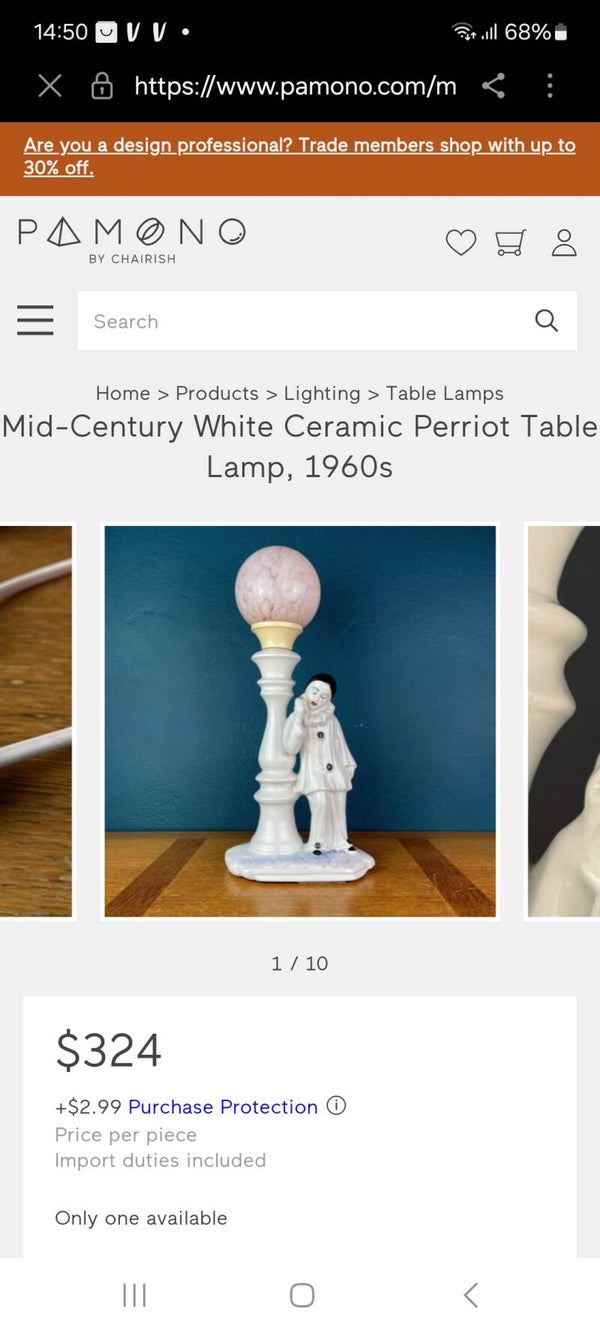This screenshot has height=1333, width=600.
Task: Click the Pamono by Chairish logo
Action: tap(131, 240)
